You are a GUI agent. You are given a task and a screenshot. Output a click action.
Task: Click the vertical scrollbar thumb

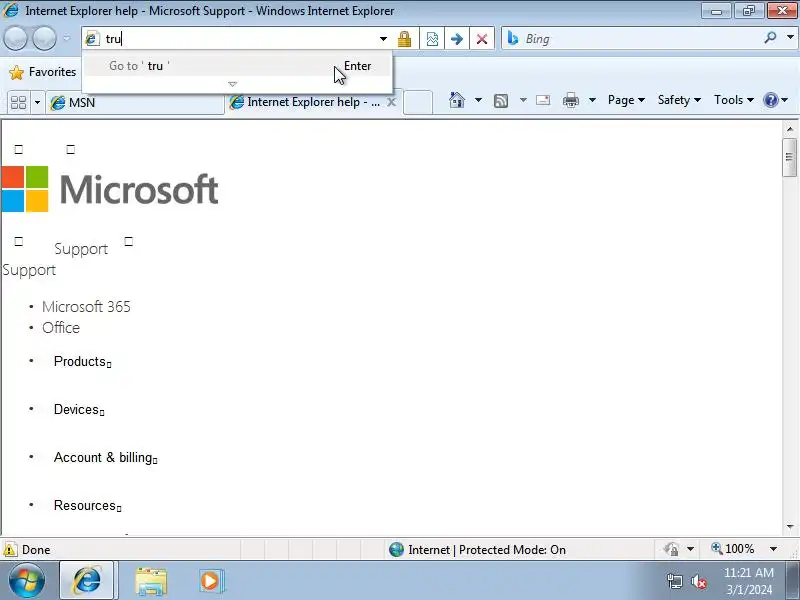click(790, 158)
